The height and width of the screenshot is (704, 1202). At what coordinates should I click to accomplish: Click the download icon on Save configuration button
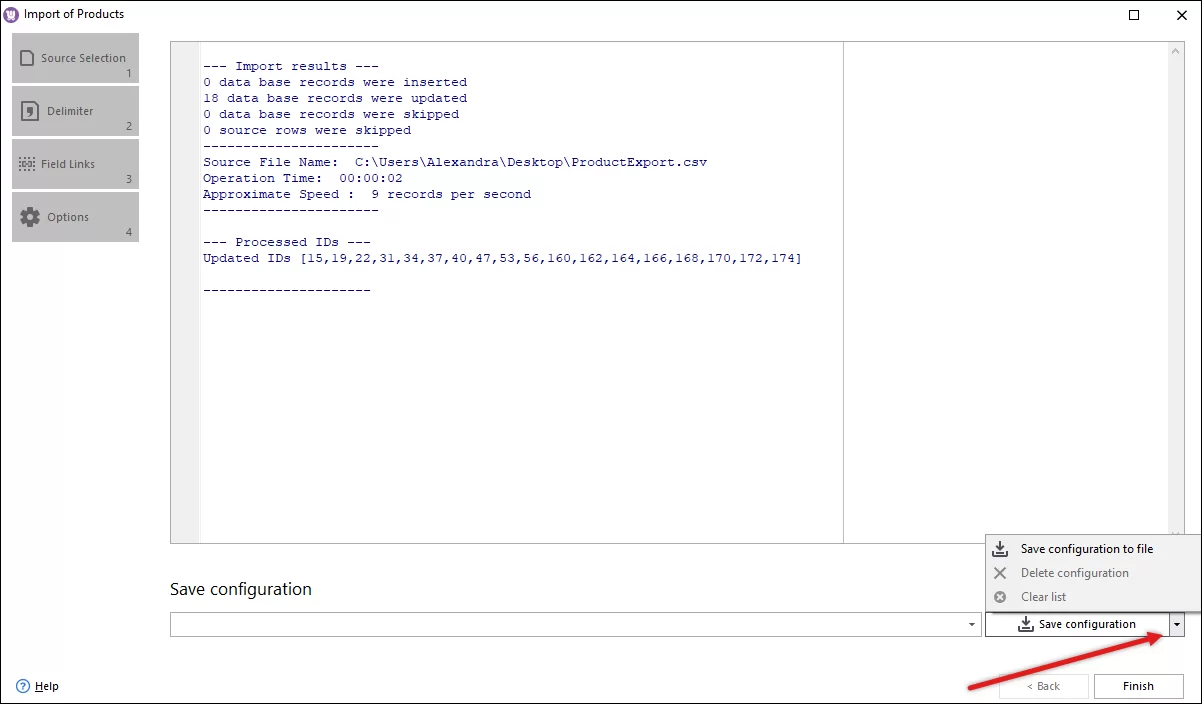[1024, 623]
